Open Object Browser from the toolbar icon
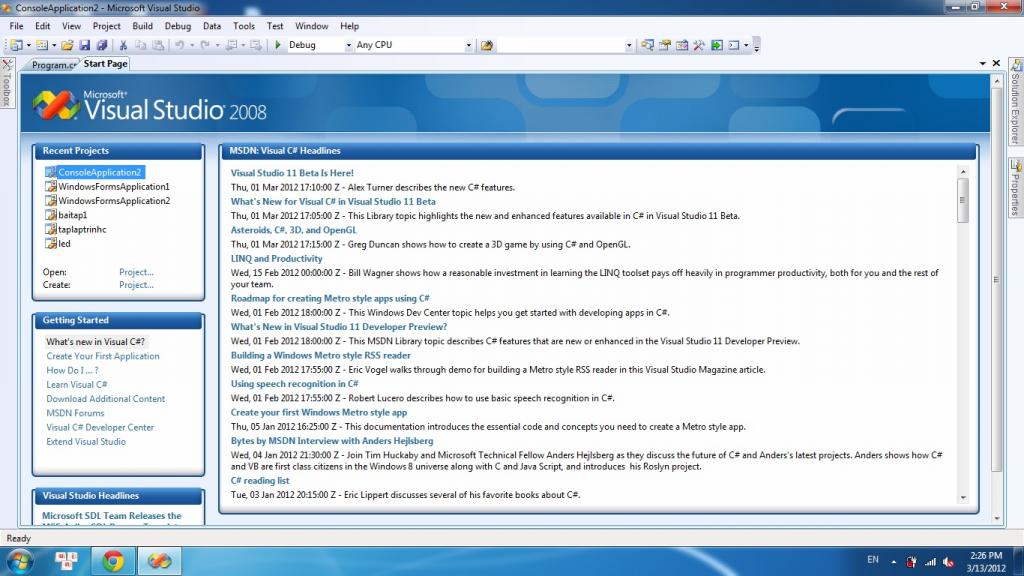Image resolution: width=1024 pixels, height=576 pixels. (x=682, y=45)
